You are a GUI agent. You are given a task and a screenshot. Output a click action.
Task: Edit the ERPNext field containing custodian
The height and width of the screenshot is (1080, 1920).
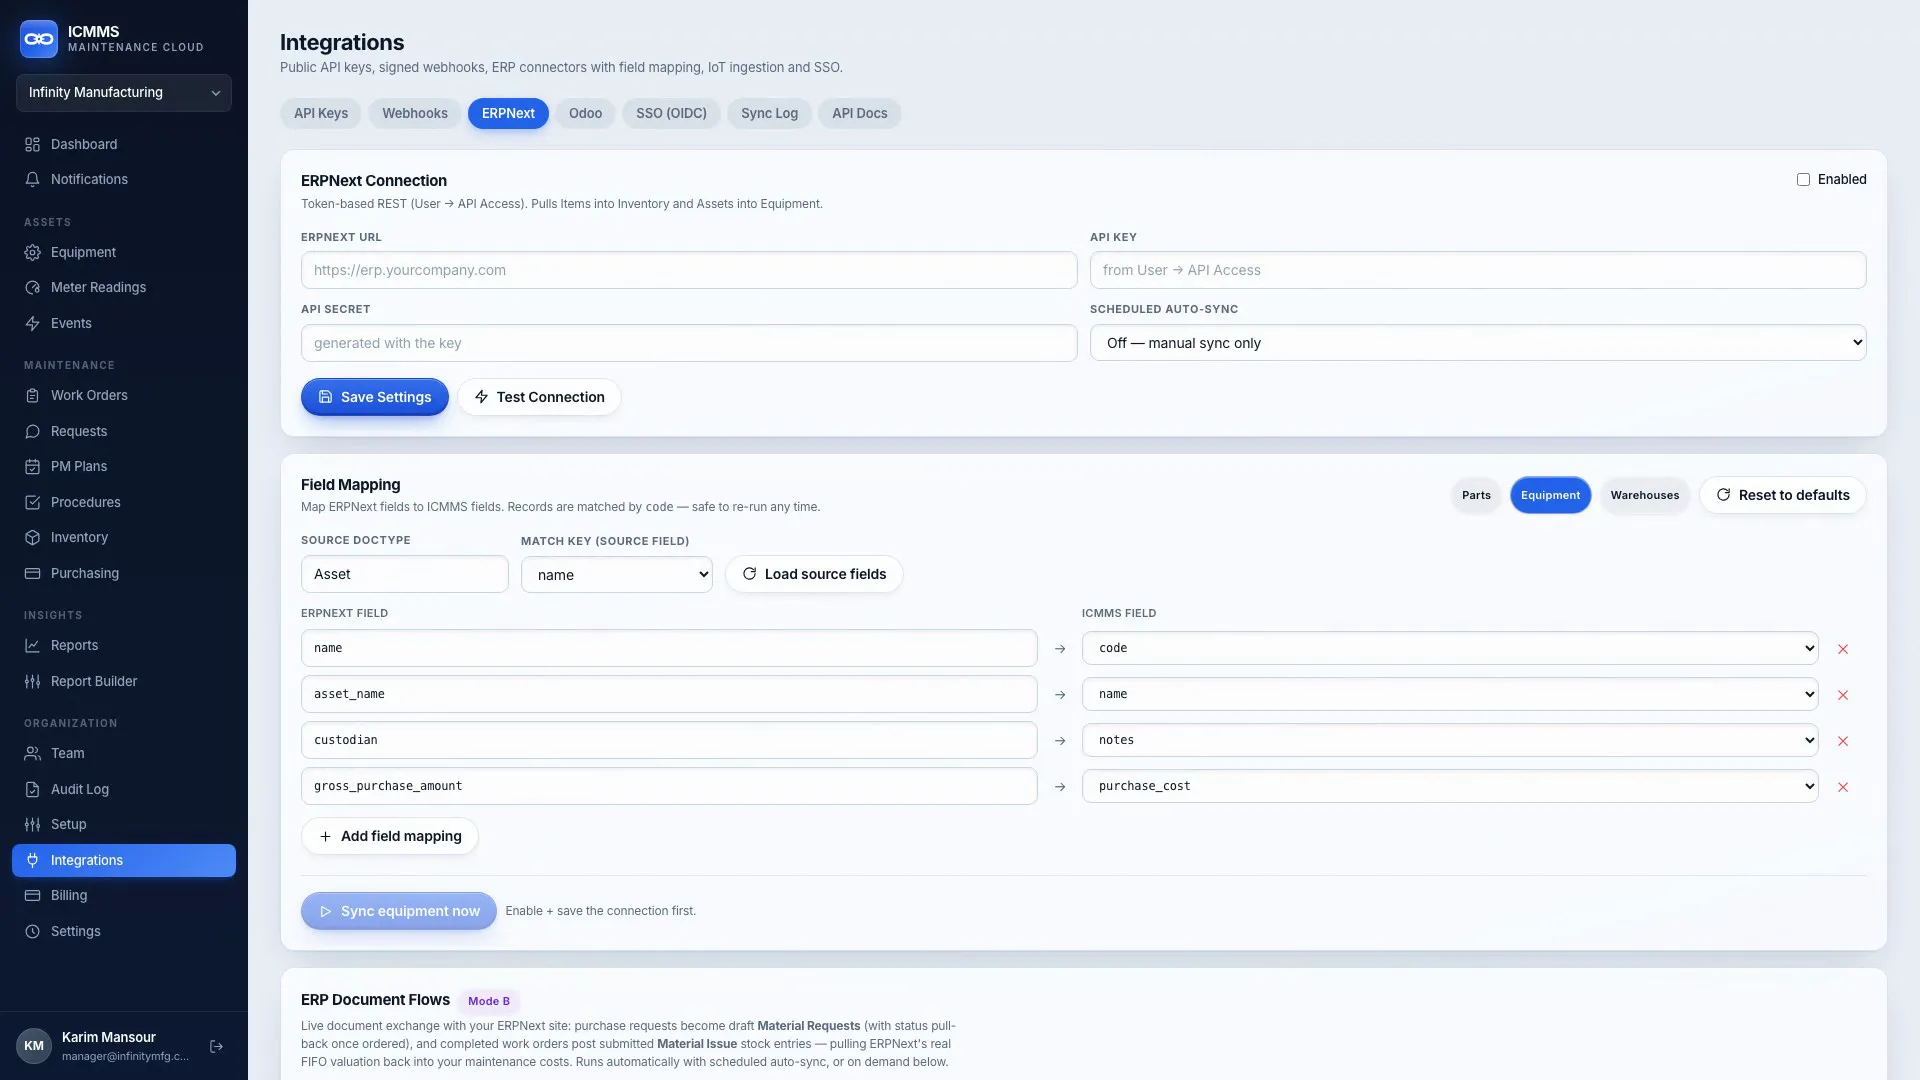tap(669, 740)
